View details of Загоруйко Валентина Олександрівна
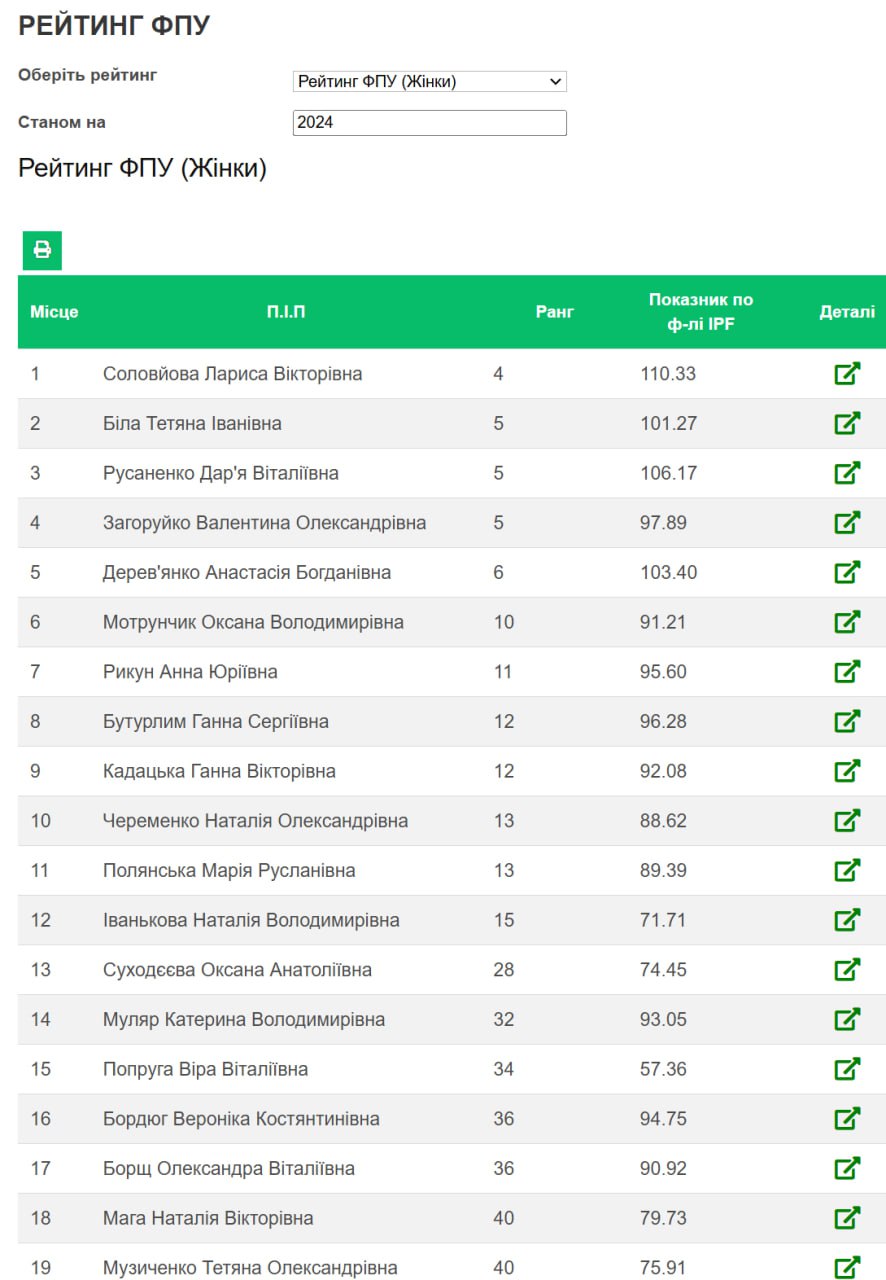This screenshot has height=1280, width=886. 847,523
